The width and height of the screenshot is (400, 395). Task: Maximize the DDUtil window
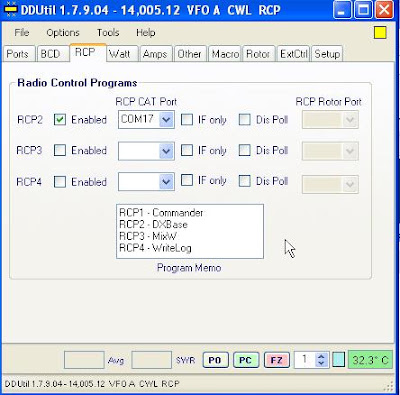click(x=363, y=9)
